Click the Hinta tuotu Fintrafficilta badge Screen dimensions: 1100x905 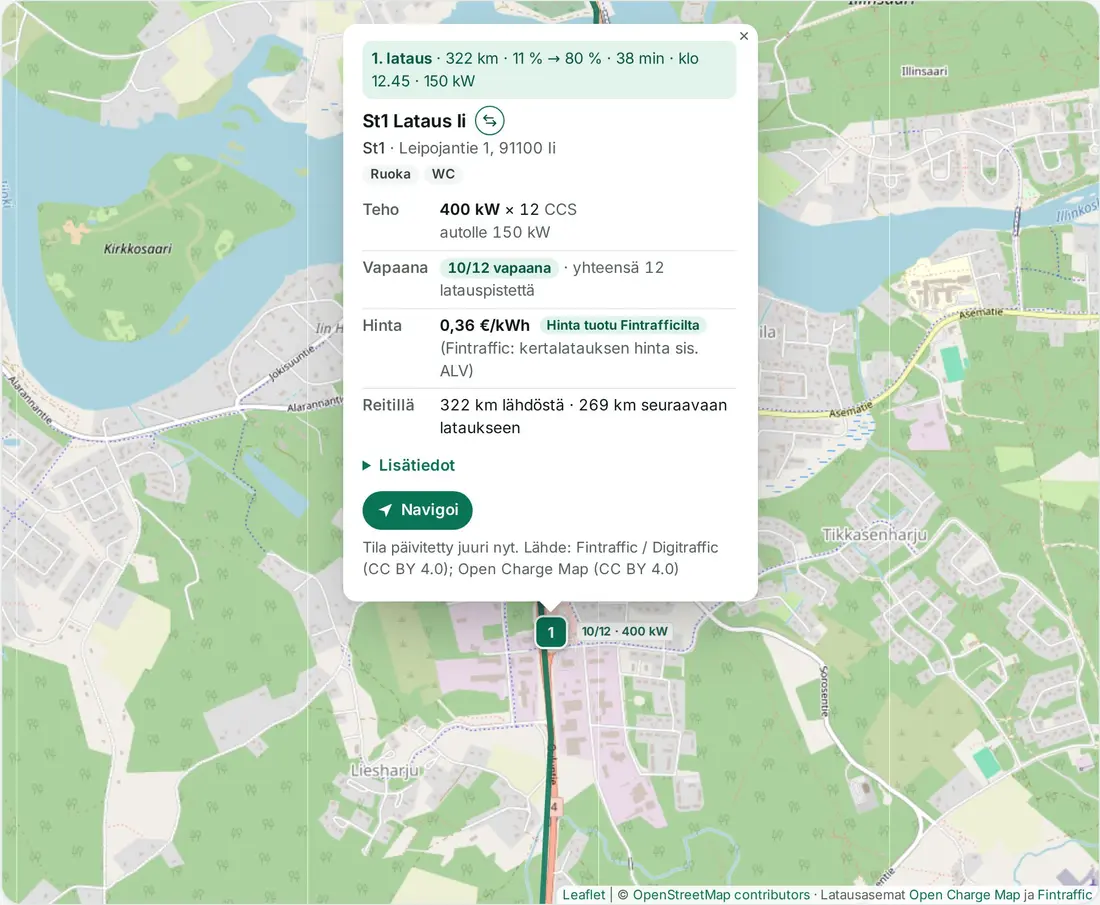point(623,326)
